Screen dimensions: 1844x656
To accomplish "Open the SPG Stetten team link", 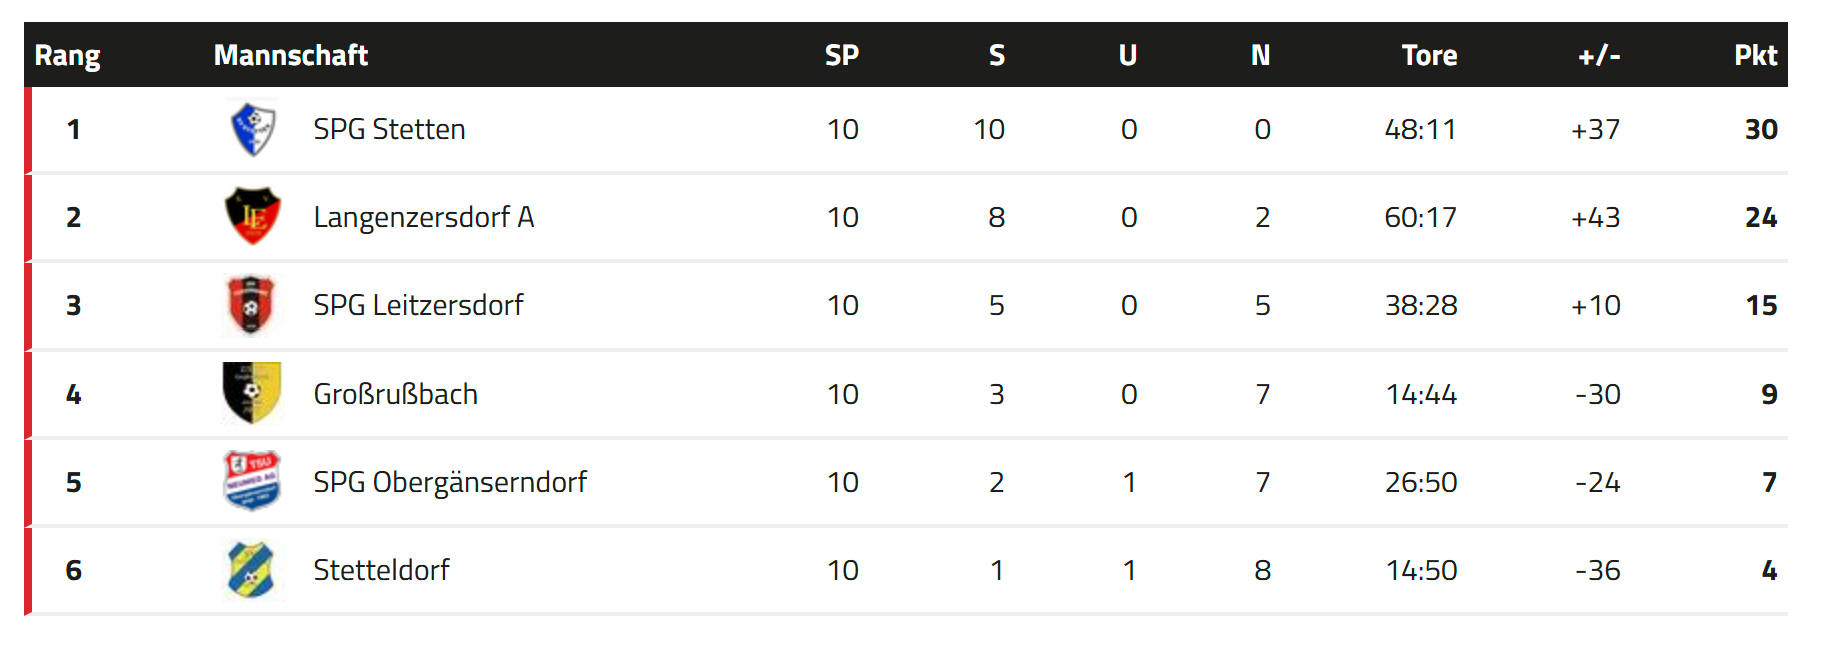I will [x=389, y=129].
